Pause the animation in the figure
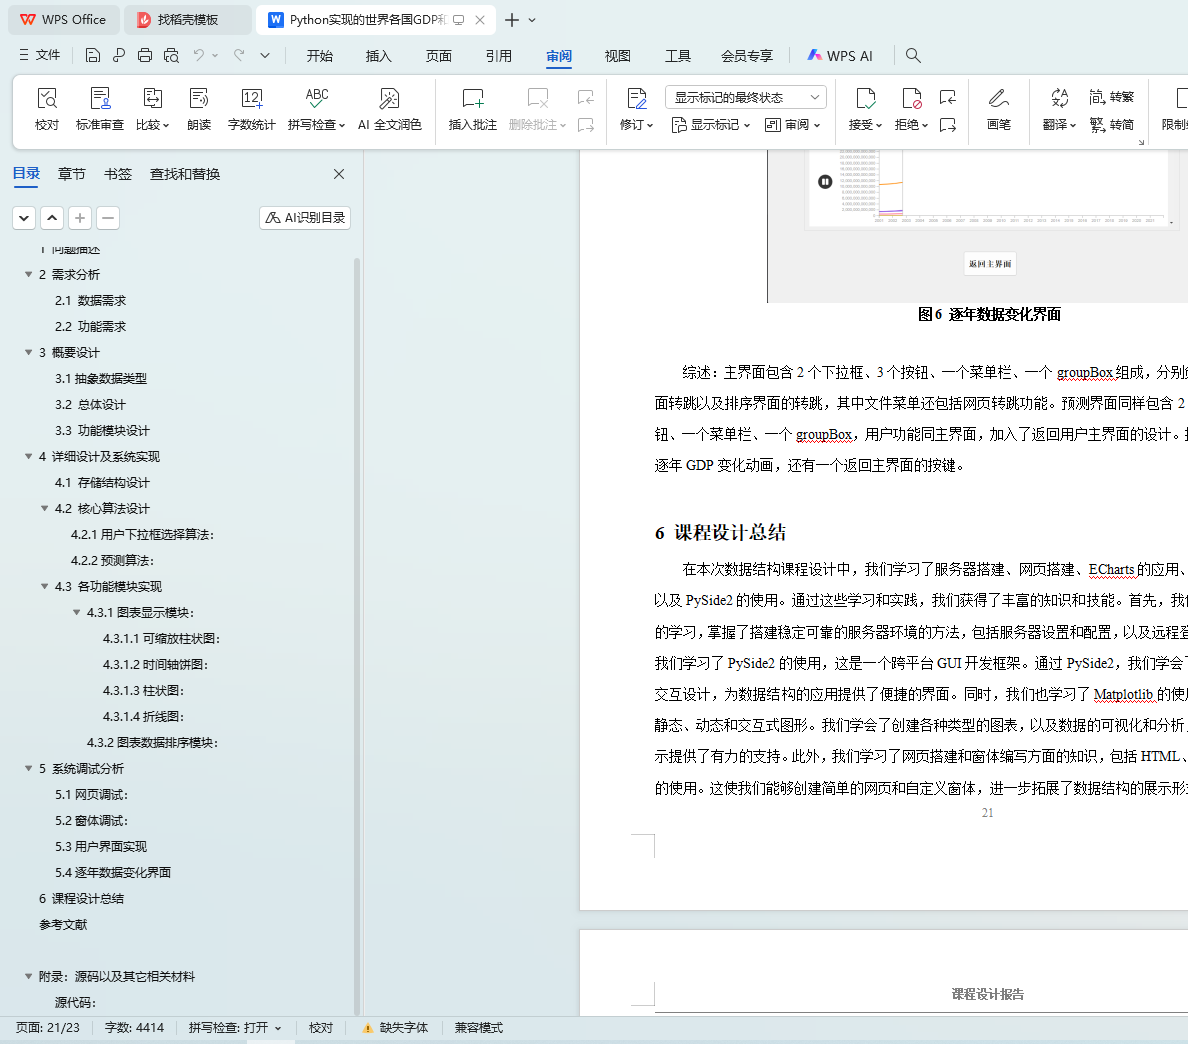Image resolution: width=1188 pixels, height=1044 pixels. tap(825, 182)
